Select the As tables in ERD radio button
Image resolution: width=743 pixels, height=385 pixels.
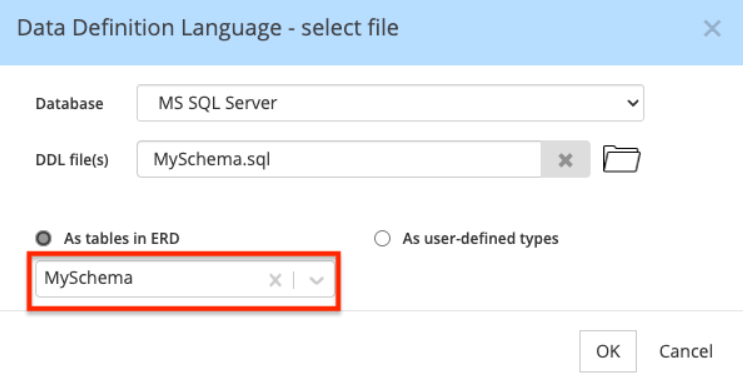(x=44, y=238)
